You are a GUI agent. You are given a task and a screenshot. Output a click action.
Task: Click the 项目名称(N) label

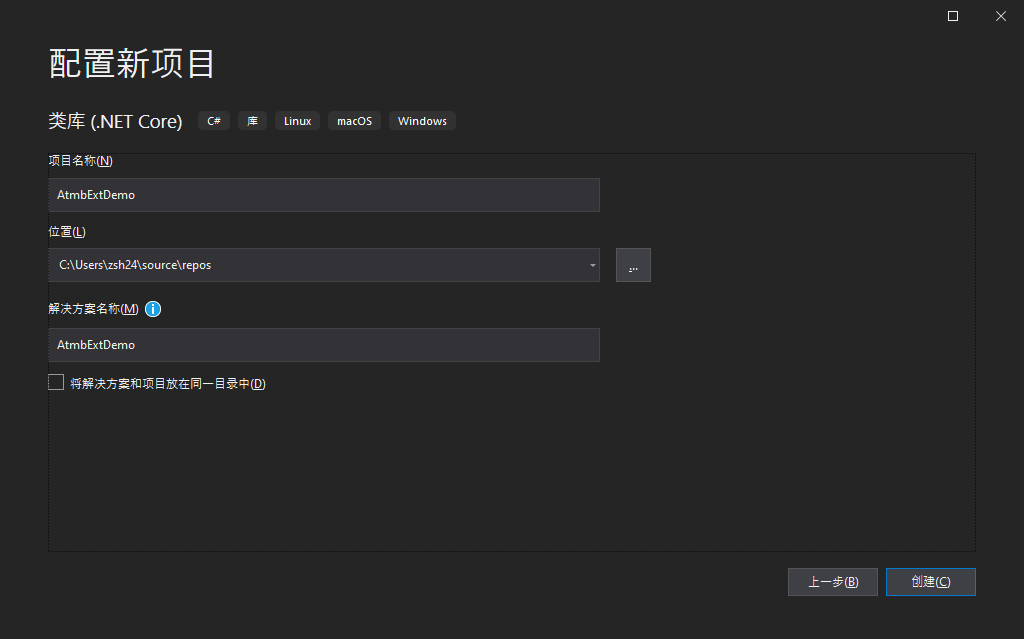(80, 161)
